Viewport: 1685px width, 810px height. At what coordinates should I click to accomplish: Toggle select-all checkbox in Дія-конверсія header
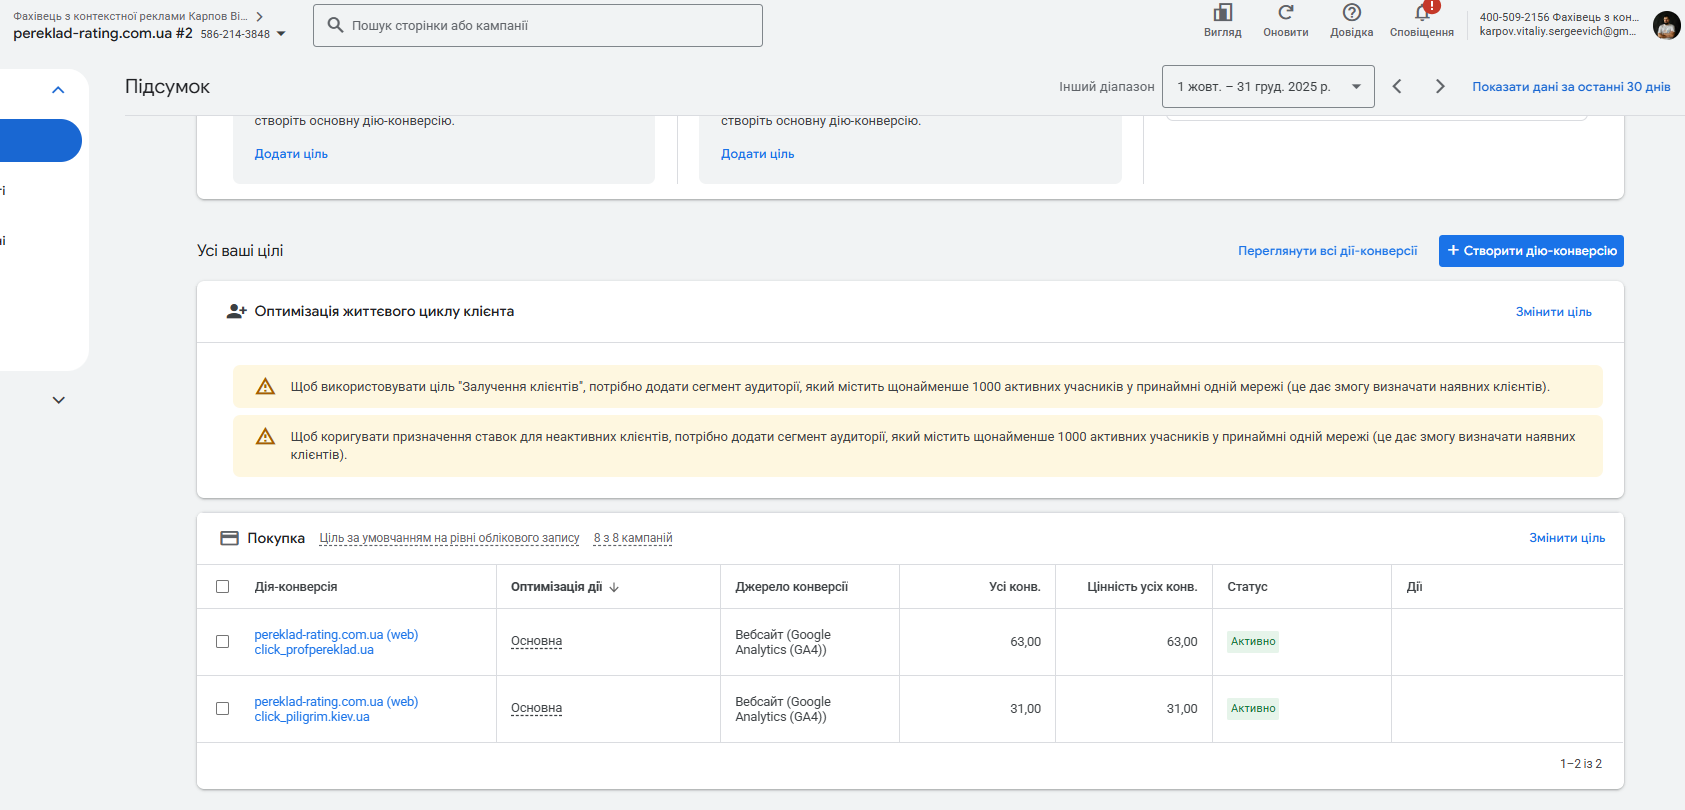click(x=223, y=587)
